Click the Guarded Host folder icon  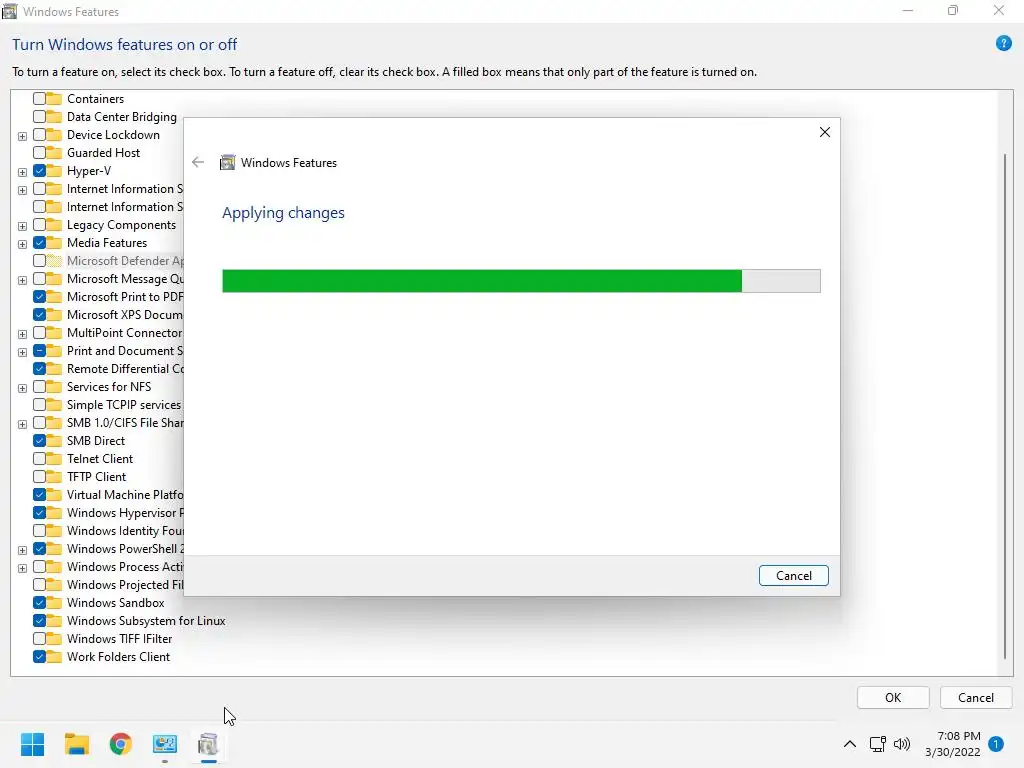click(x=54, y=153)
